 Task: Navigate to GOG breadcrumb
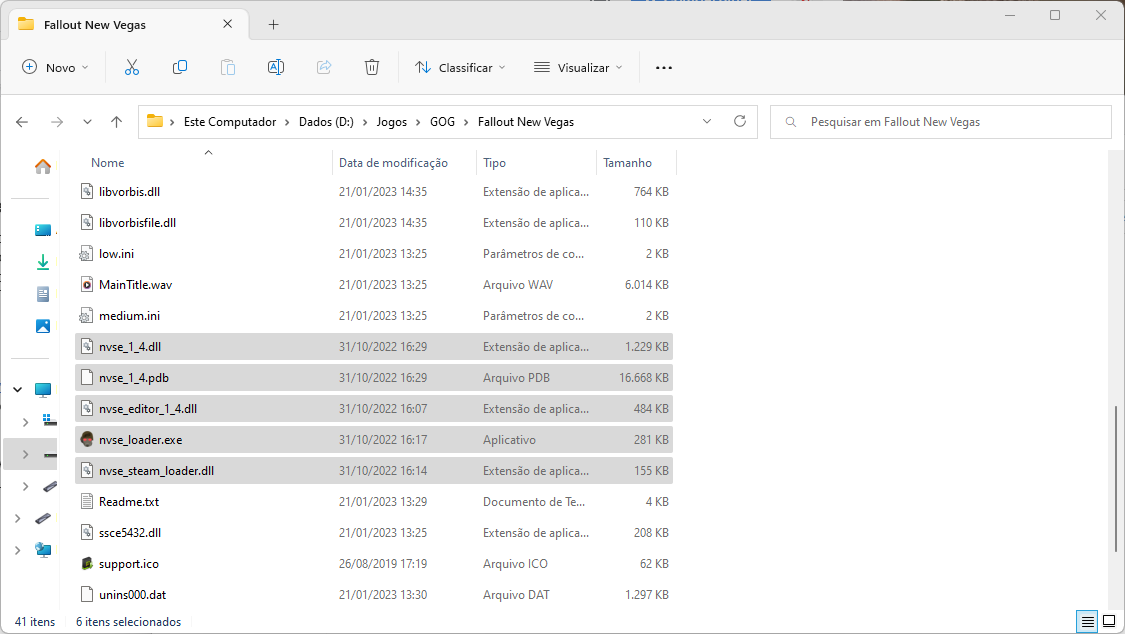tap(442, 122)
